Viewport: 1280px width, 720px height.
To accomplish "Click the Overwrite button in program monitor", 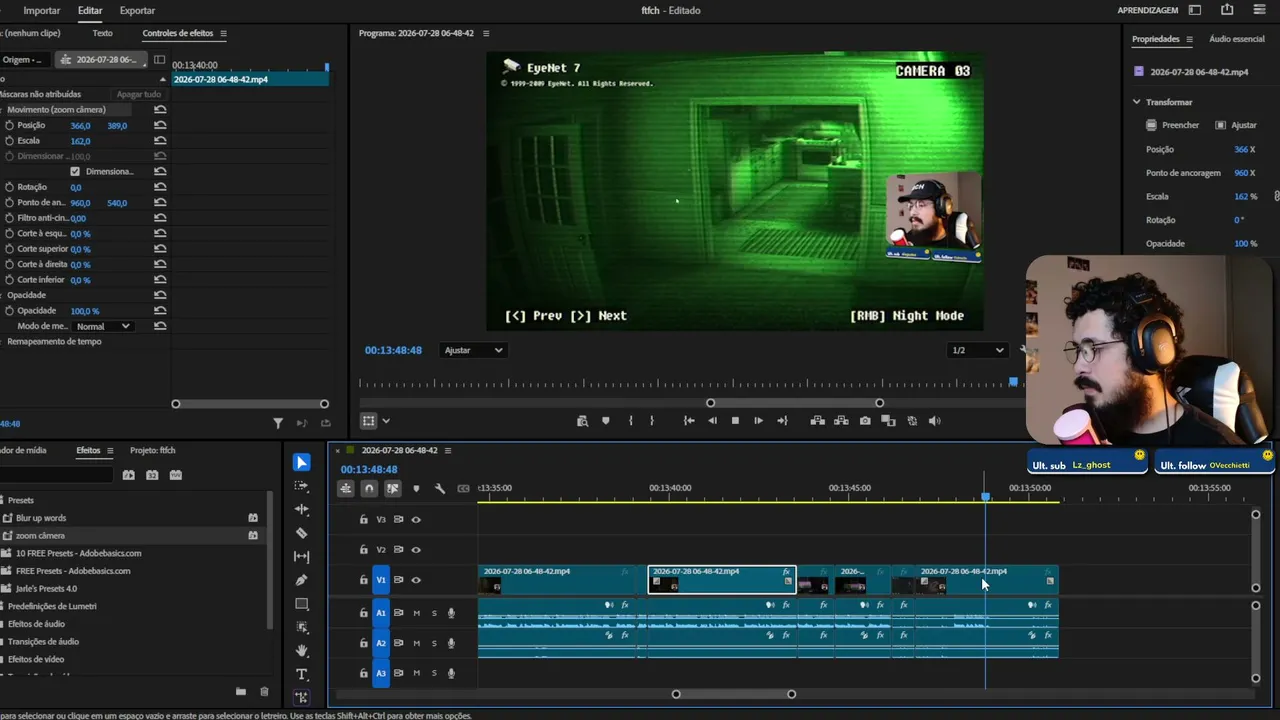I will point(841,421).
